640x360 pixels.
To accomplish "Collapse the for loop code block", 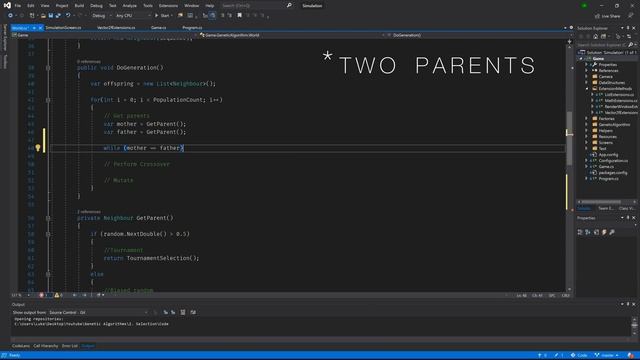I will (x=48, y=100).
